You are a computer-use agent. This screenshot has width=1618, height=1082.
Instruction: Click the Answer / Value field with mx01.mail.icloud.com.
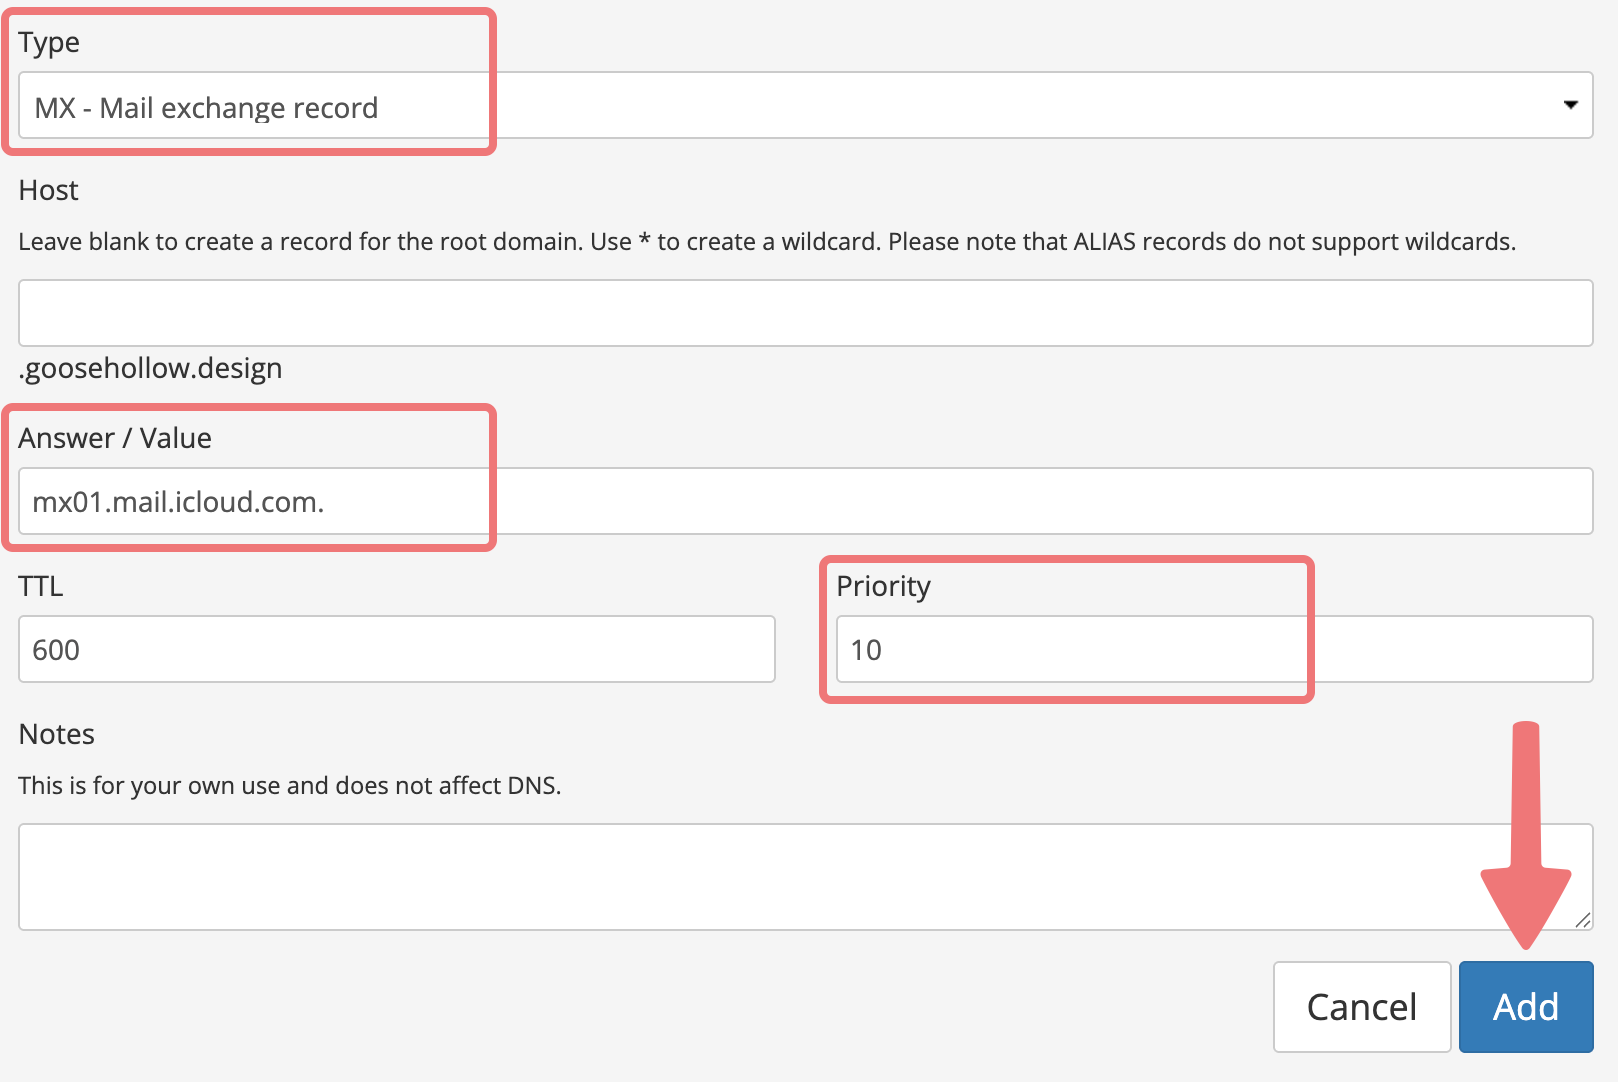point(805,501)
